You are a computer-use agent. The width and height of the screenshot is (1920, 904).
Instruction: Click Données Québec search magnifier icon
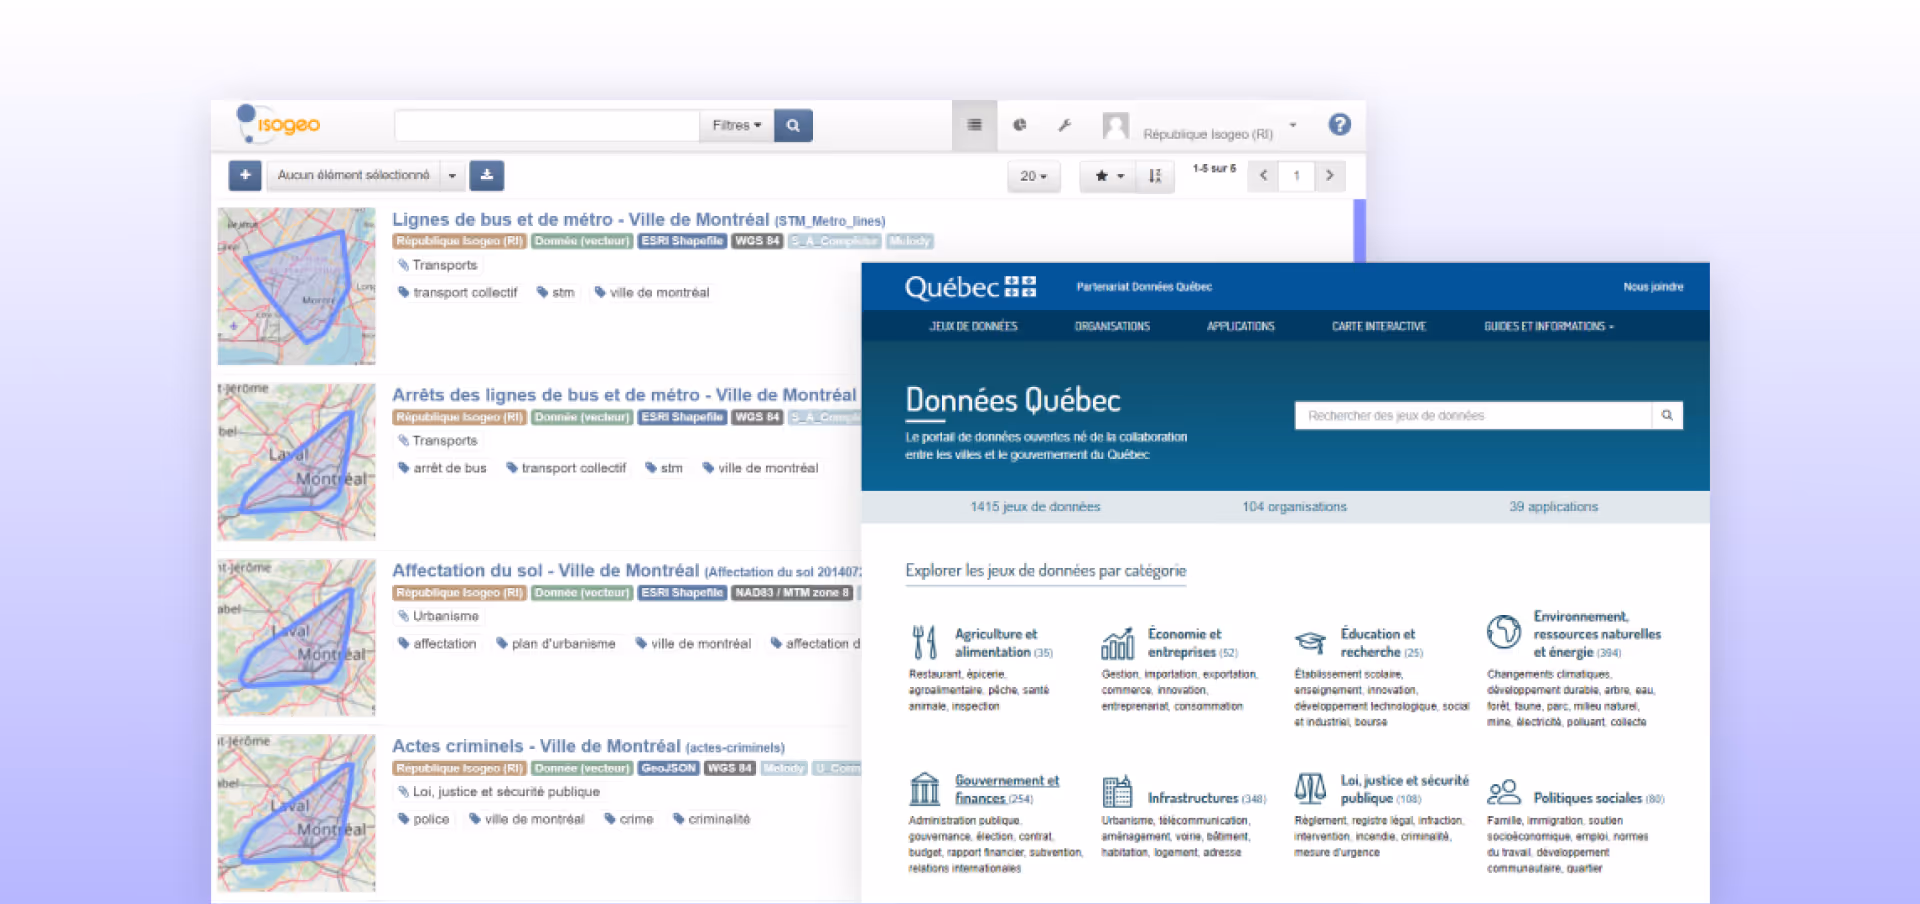click(1667, 416)
